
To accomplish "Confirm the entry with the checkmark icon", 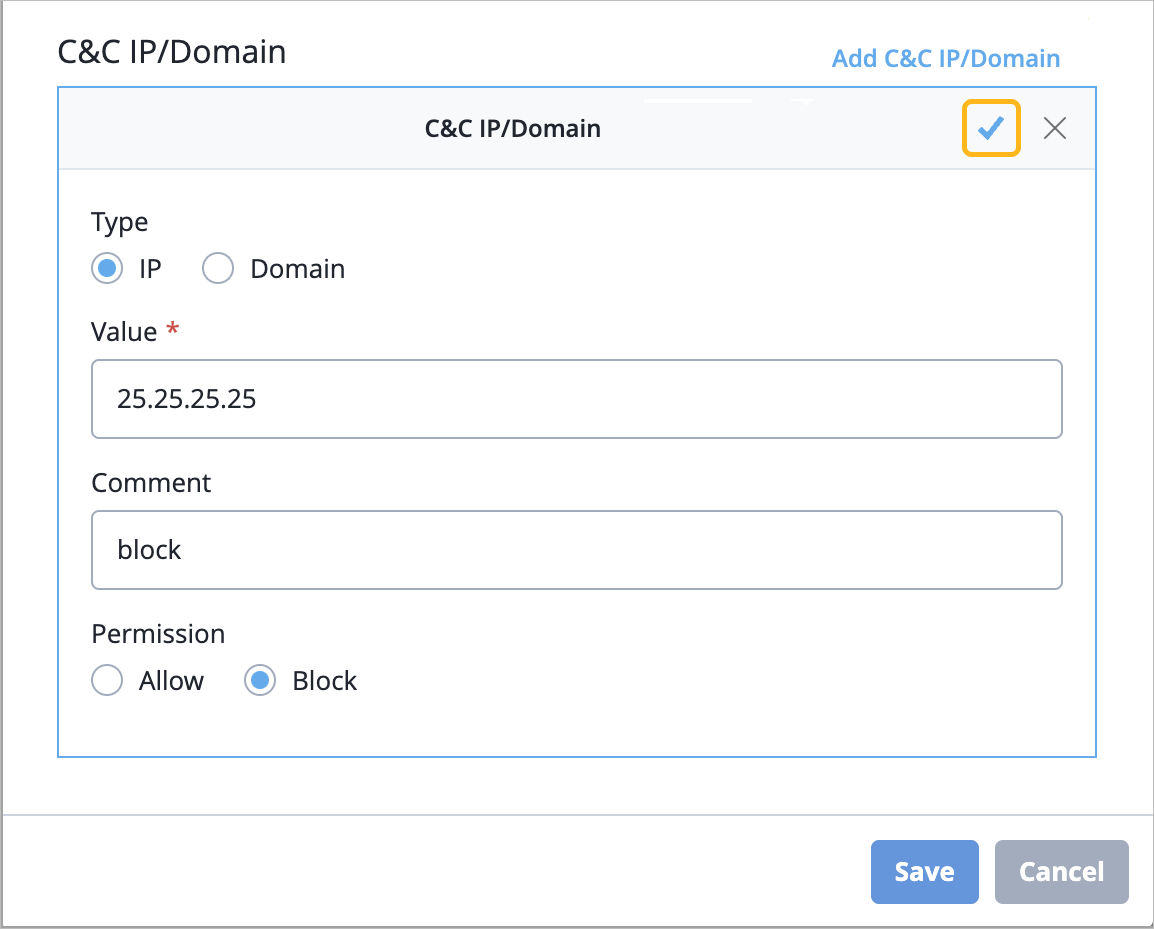I will (990, 128).
